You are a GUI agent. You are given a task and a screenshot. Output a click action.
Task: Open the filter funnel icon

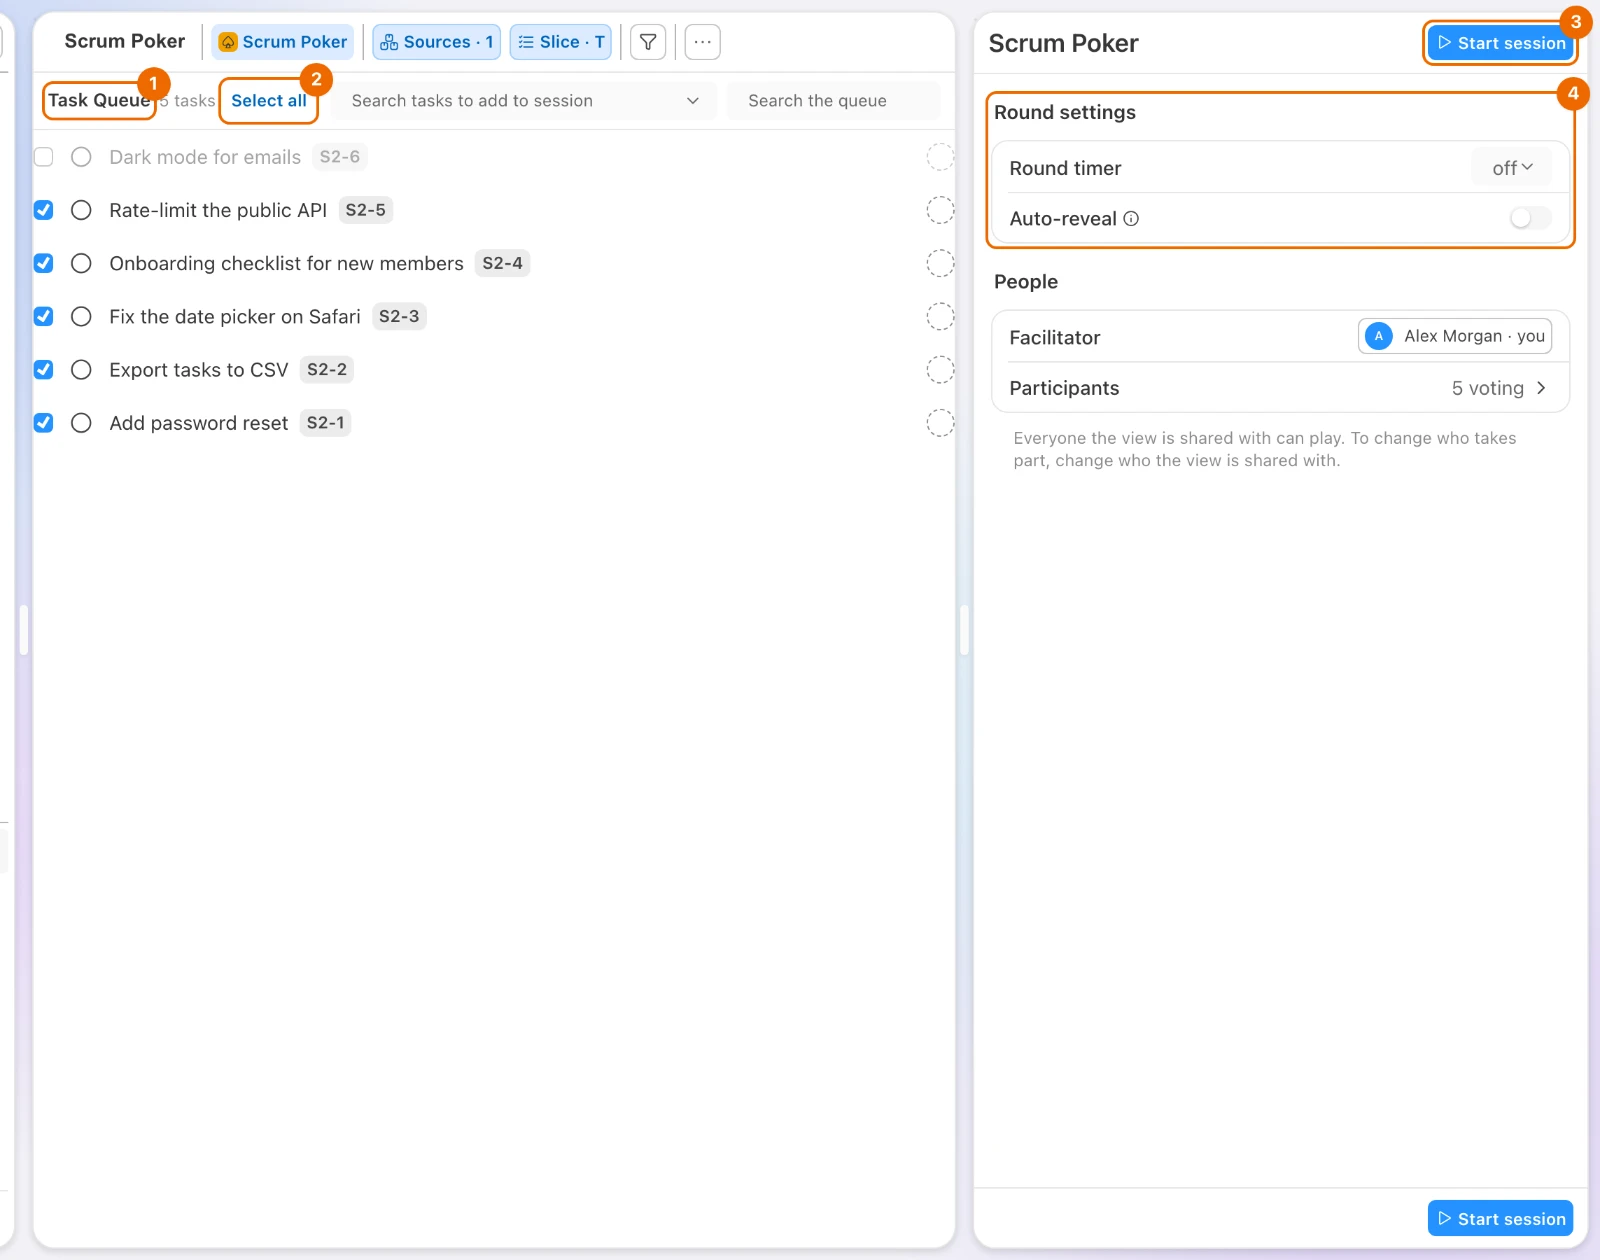coord(648,42)
